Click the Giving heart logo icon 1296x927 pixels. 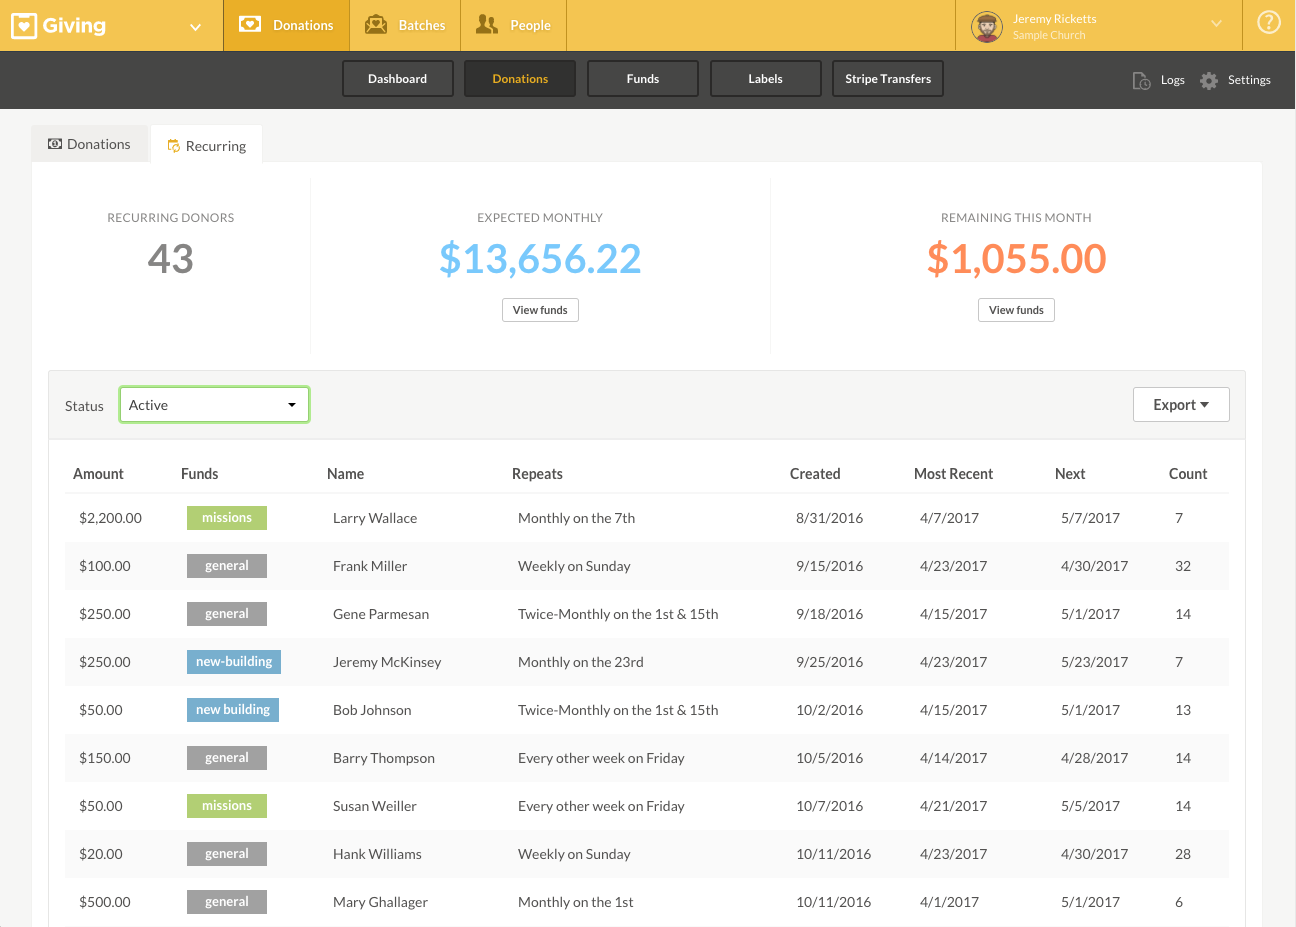(24, 26)
